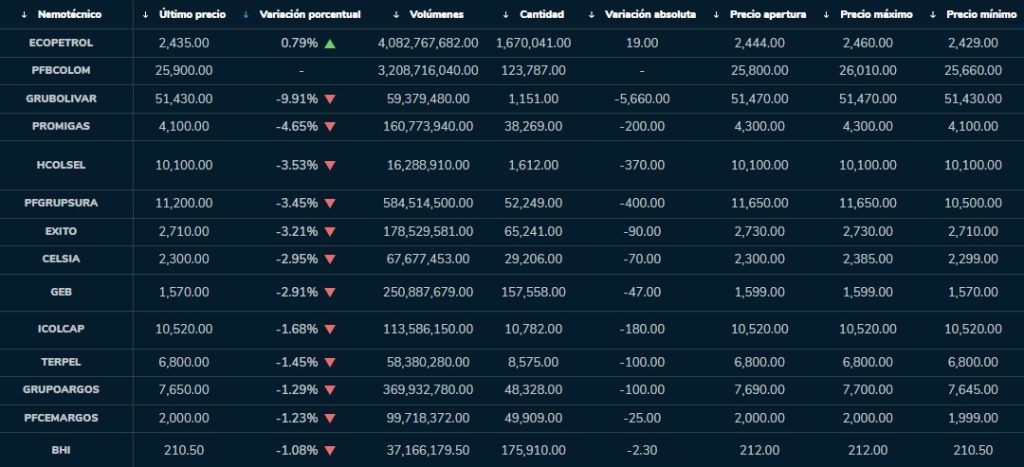Screen dimensions: 1024x467
Task: Select the ICOLCAP ticker
Action: tap(61, 329)
